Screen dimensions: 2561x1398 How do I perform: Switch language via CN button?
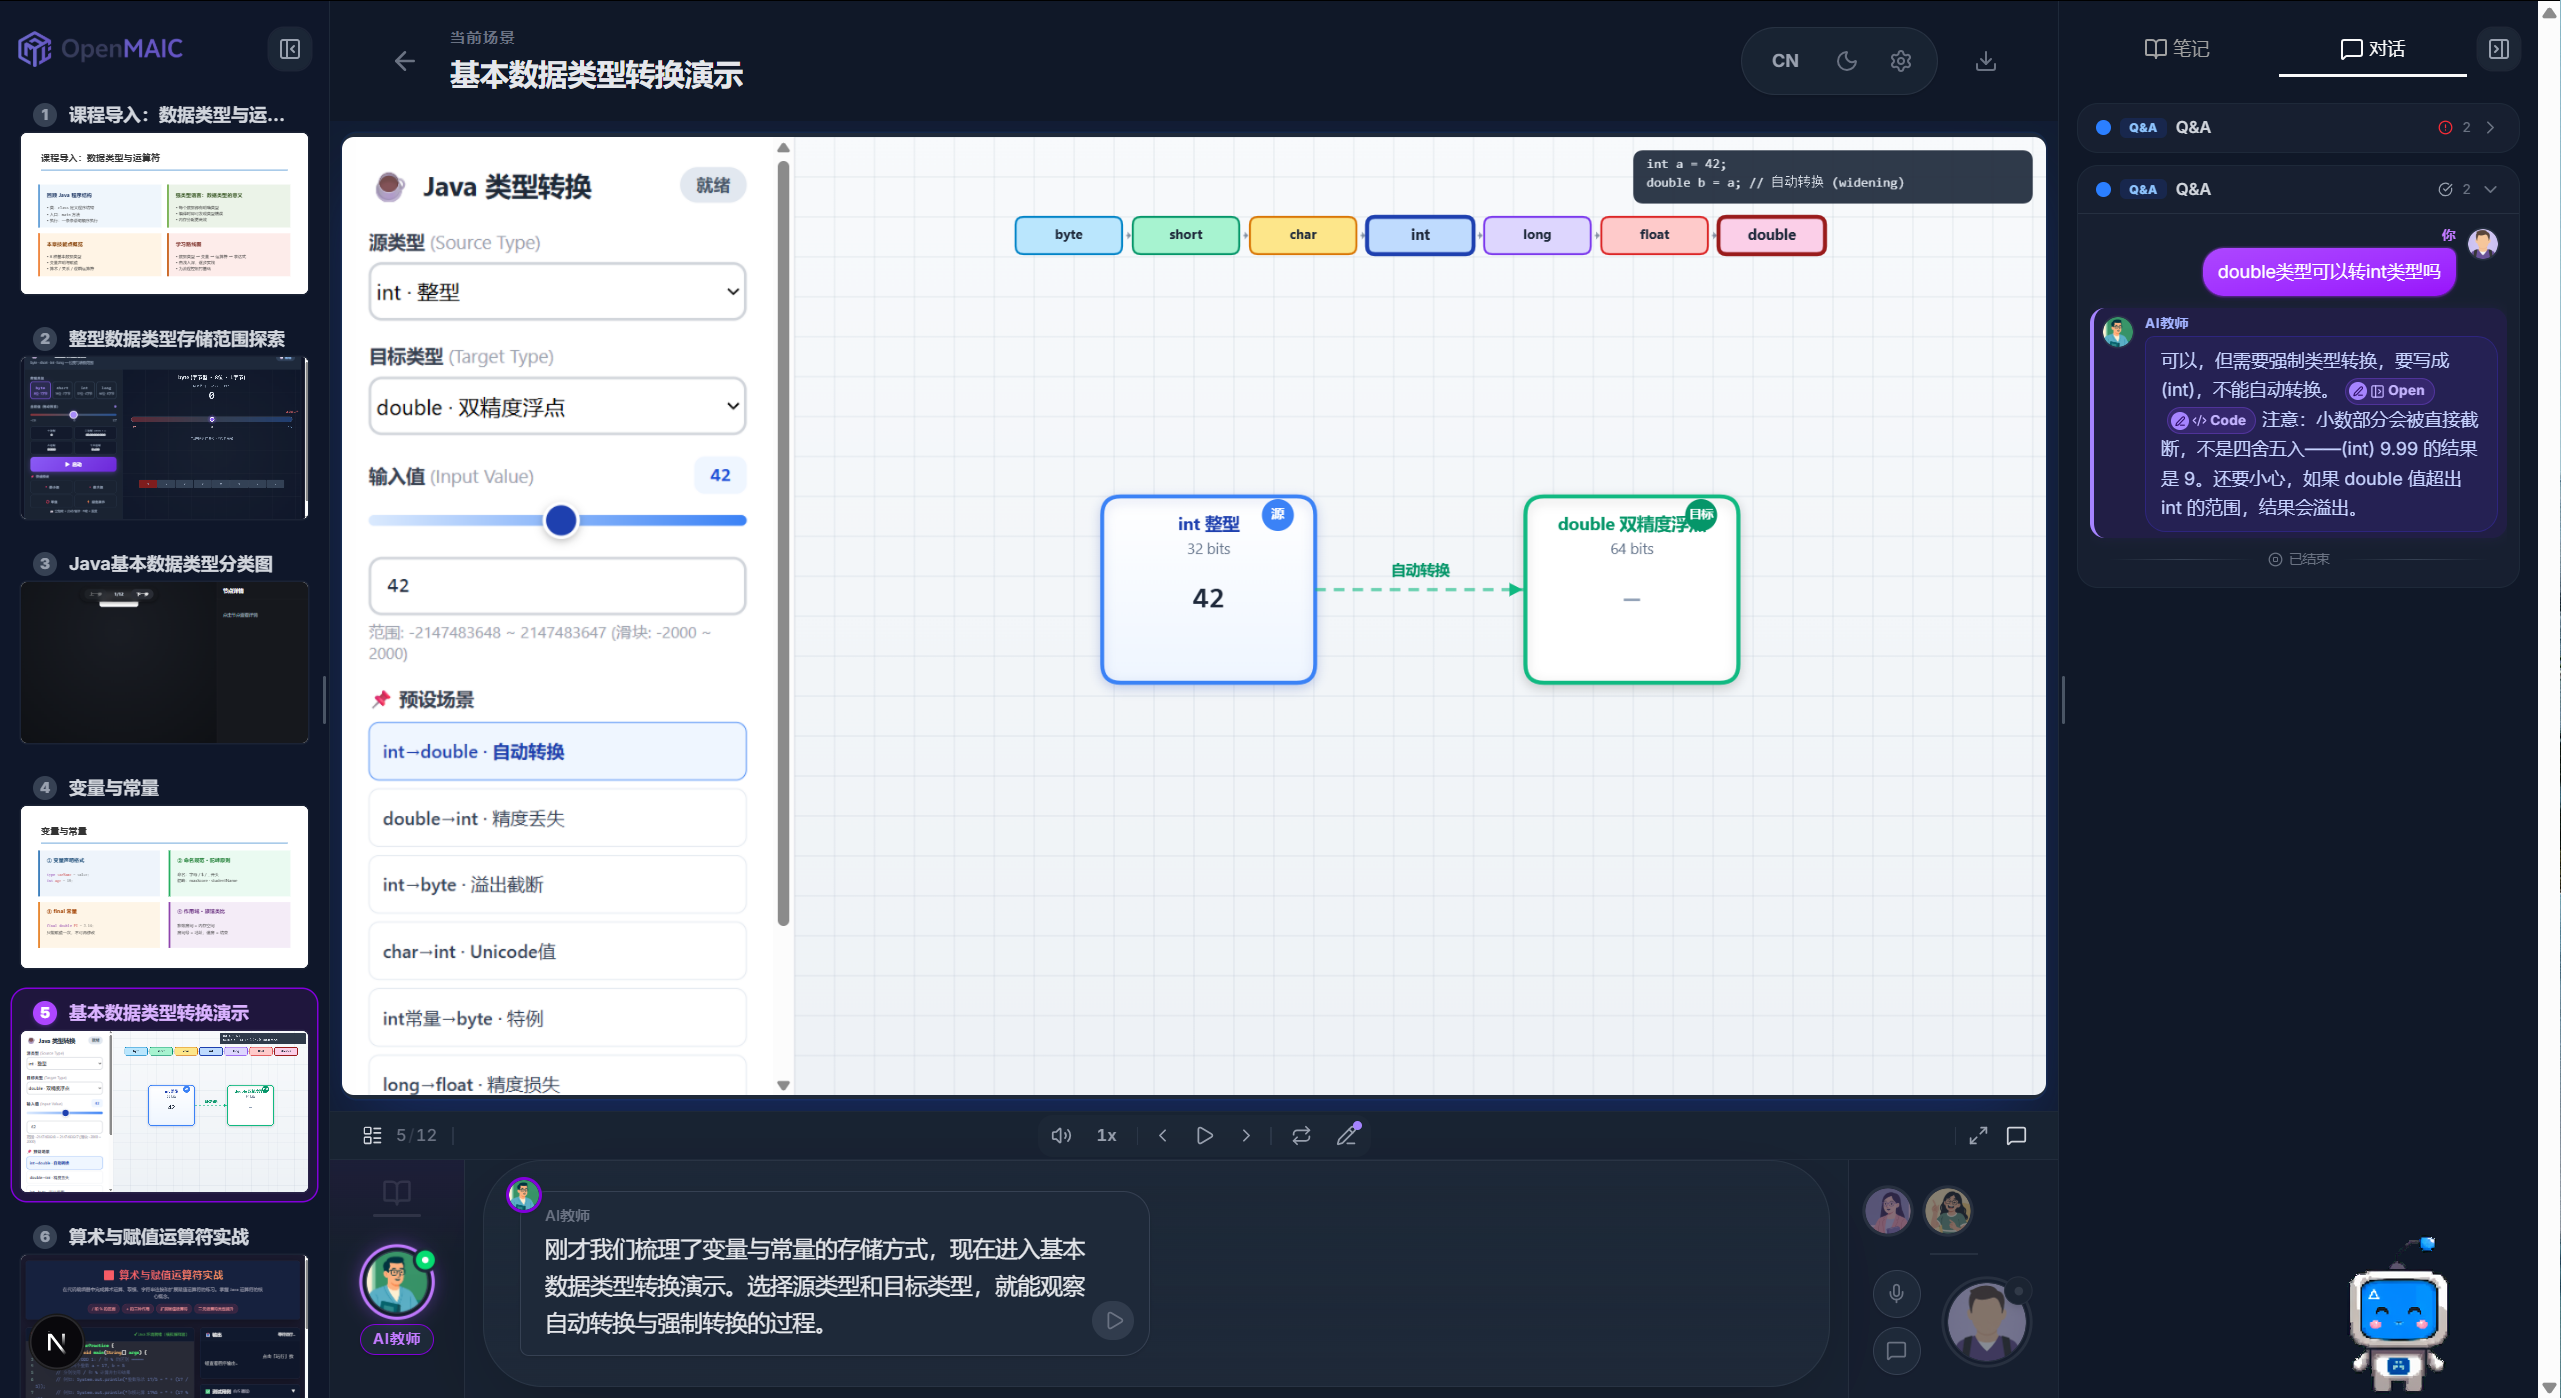1785,61
